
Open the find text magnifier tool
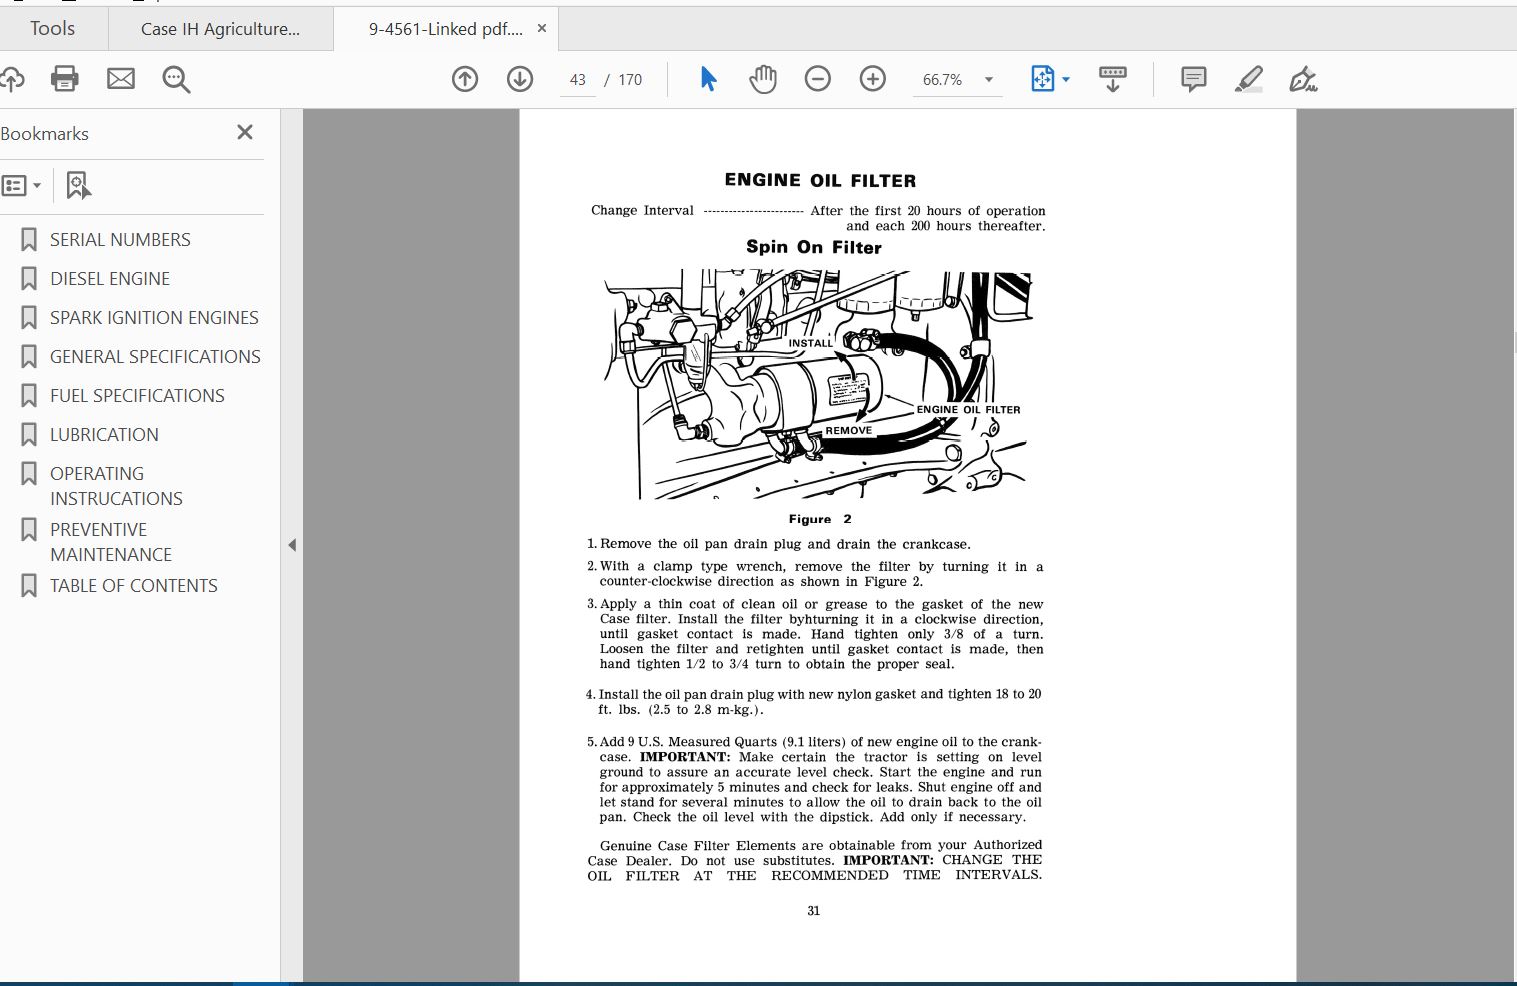click(x=177, y=79)
